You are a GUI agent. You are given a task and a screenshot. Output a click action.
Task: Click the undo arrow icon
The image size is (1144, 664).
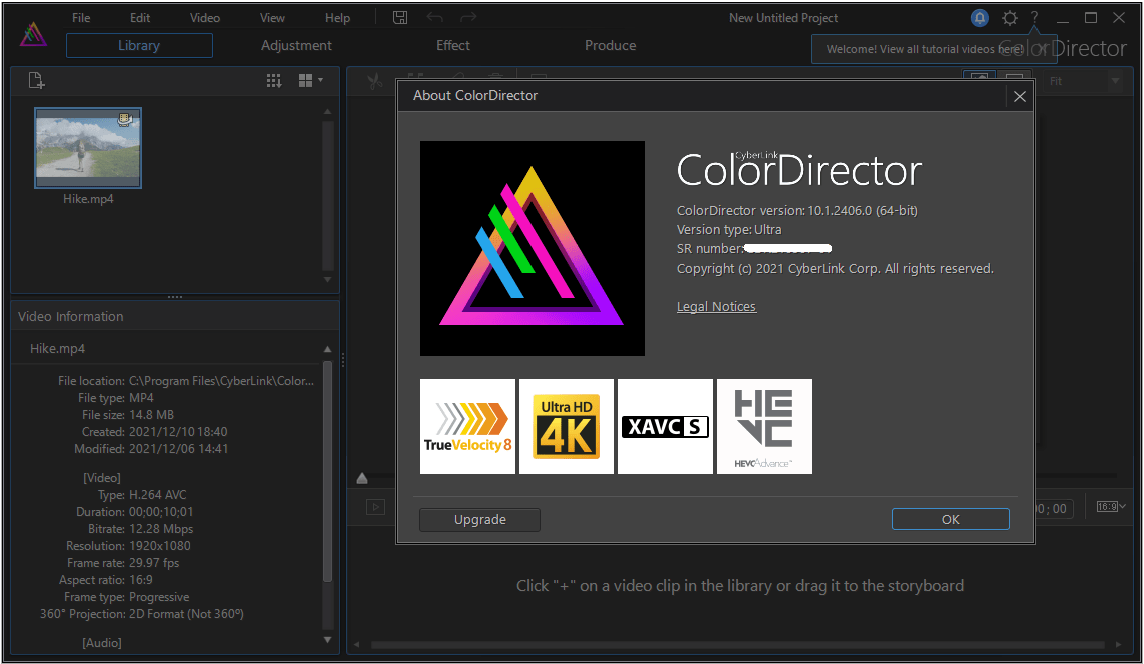435,18
